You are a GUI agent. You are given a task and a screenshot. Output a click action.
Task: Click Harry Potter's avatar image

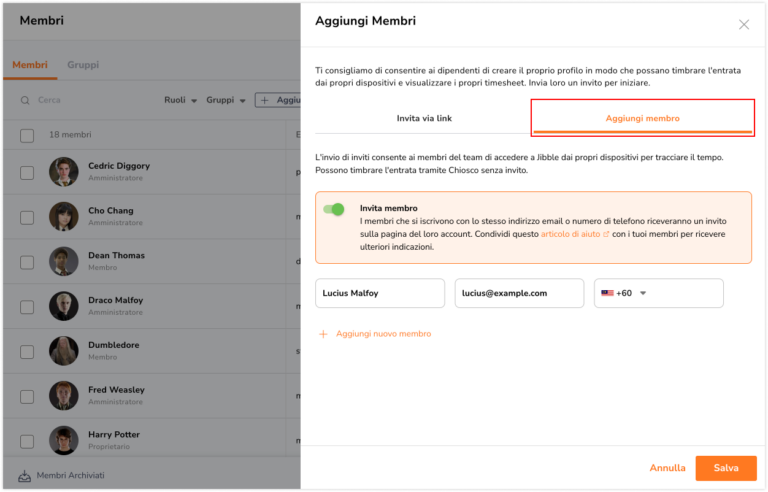[64, 441]
